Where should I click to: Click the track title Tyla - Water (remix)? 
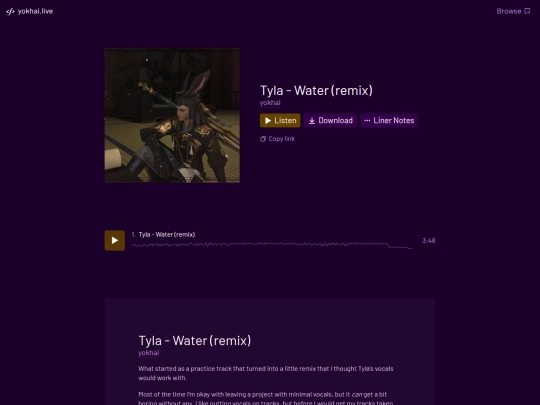pyautogui.click(x=167, y=235)
